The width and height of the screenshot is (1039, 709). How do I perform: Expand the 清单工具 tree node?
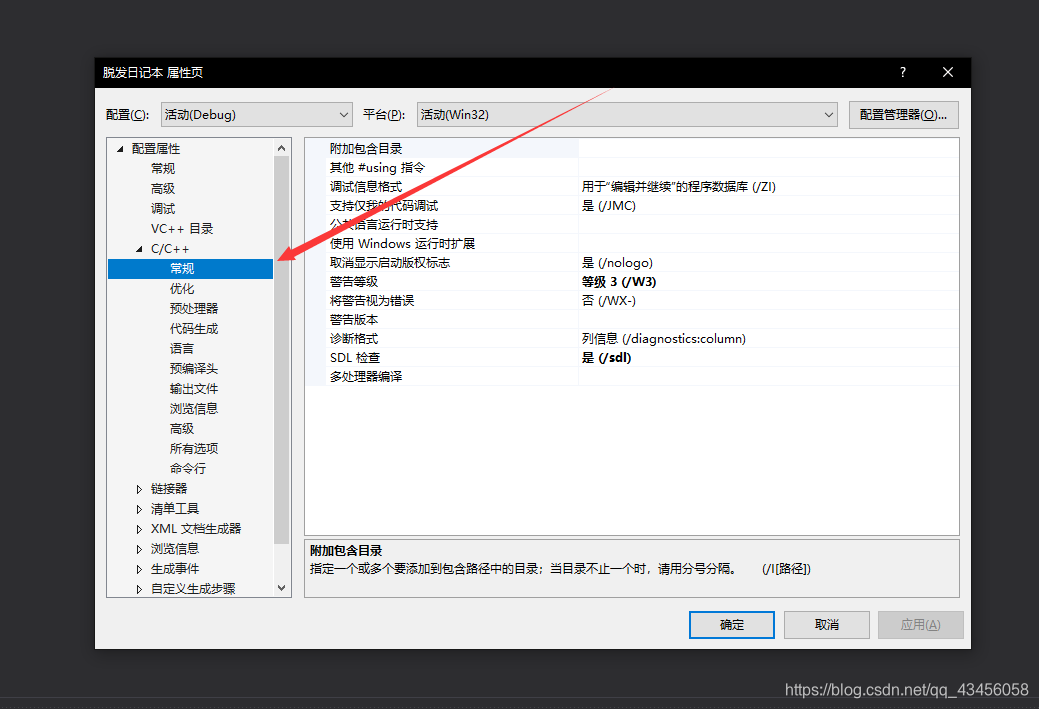pyautogui.click(x=138, y=508)
